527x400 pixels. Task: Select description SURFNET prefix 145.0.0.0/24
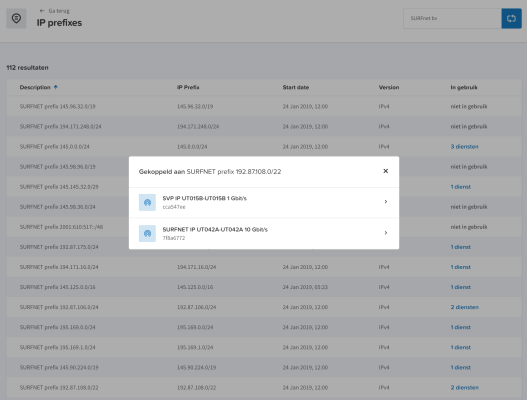pyautogui.click(x=54, y=147)
